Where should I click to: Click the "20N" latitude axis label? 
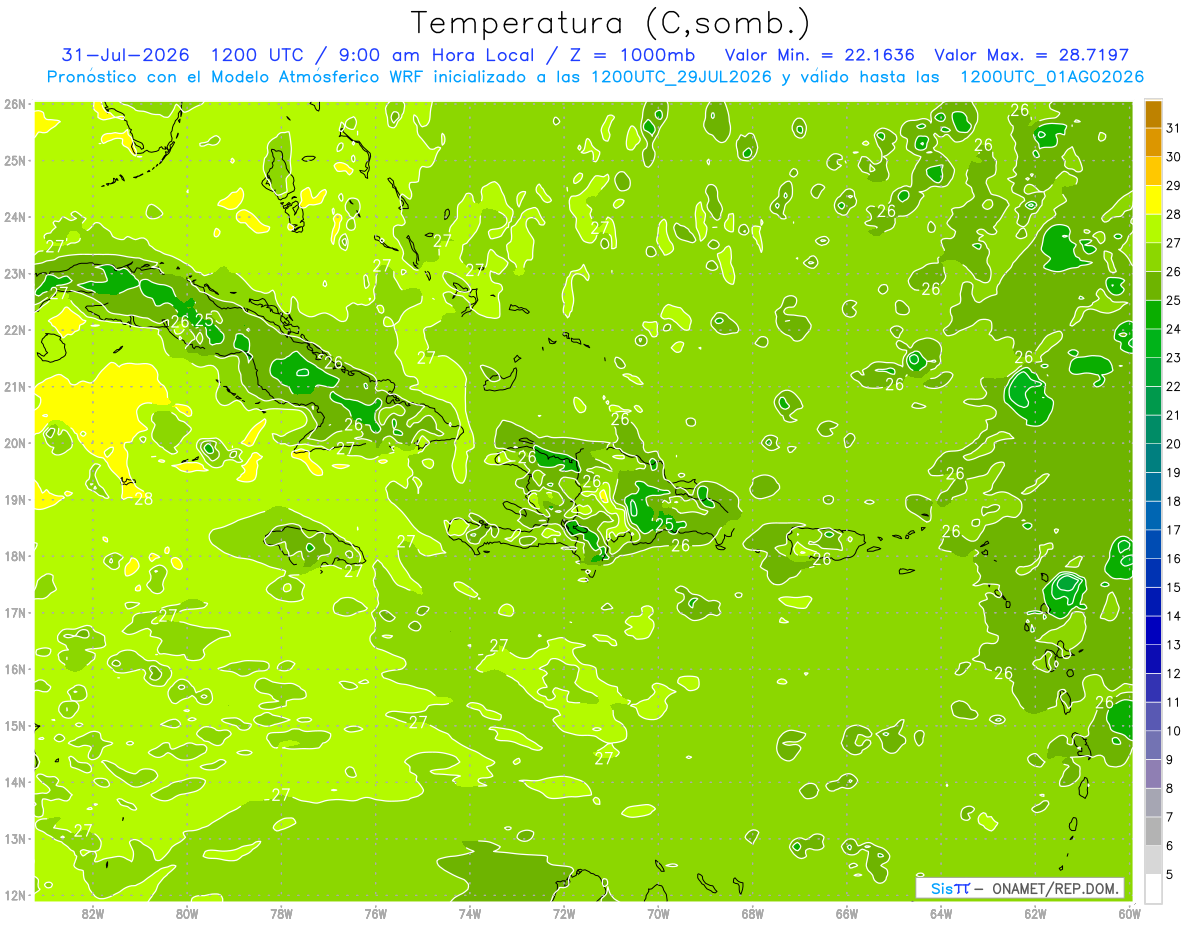(x=15, y=443)
